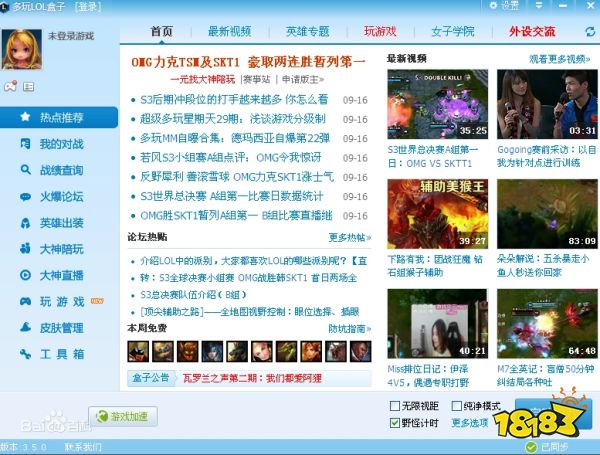
Task: Open 瓦罗兰之声第二期 announcement
Action: pyautogui.click(x=252, y=378)
